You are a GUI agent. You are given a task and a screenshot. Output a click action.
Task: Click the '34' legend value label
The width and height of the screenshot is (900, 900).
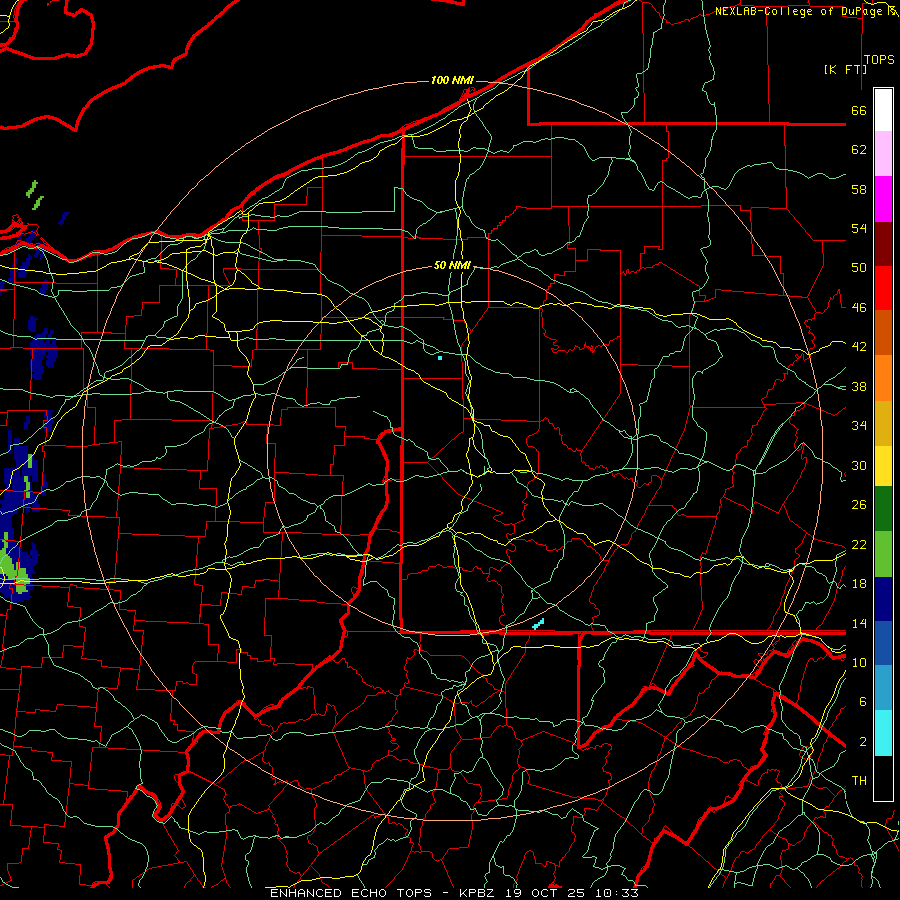click(859, 425)
